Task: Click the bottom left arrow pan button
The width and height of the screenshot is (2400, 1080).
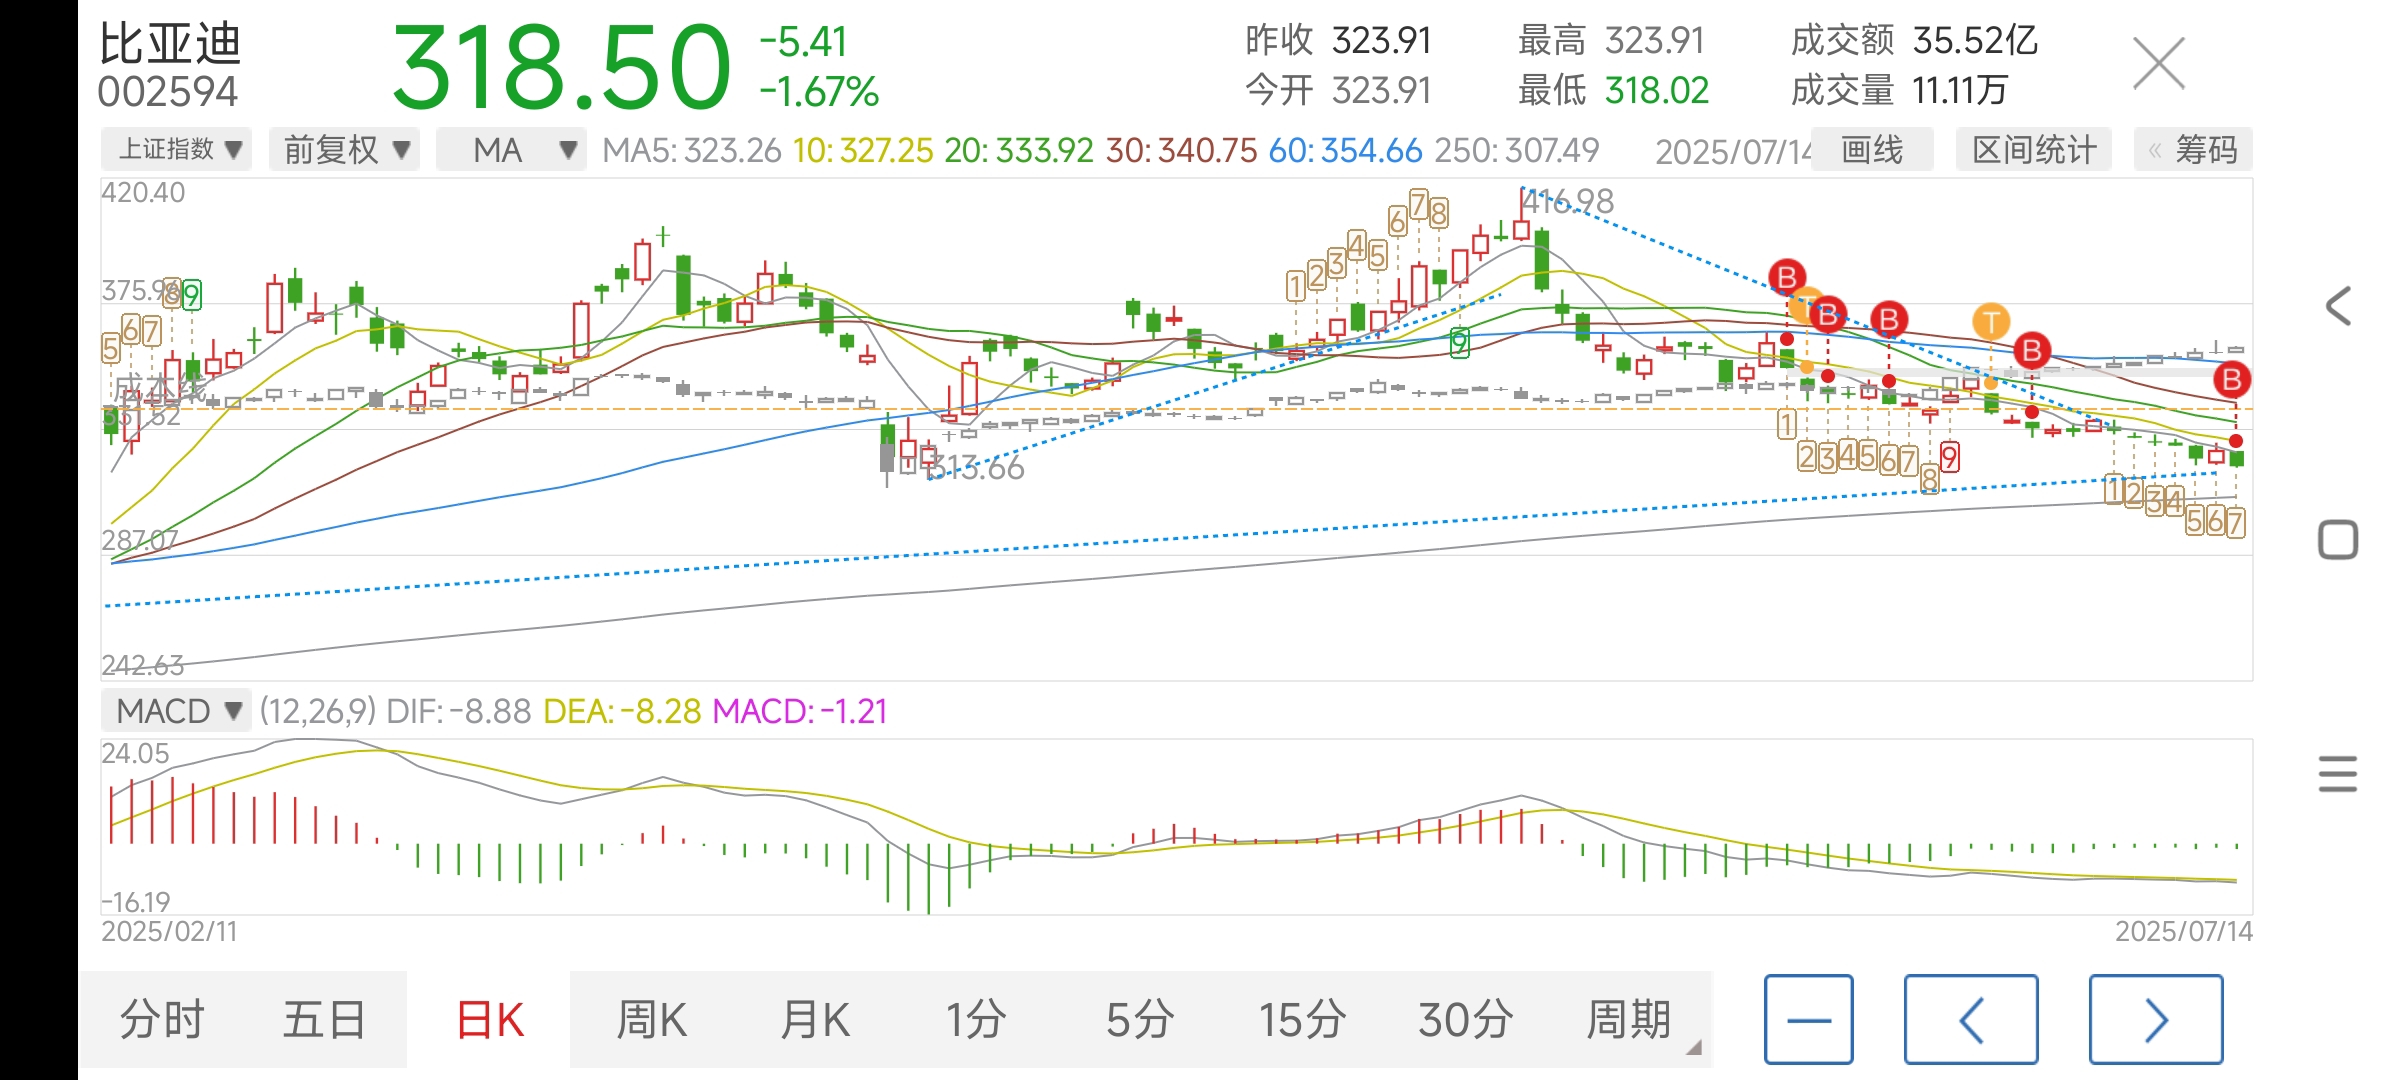Action: point(1970,1020)
